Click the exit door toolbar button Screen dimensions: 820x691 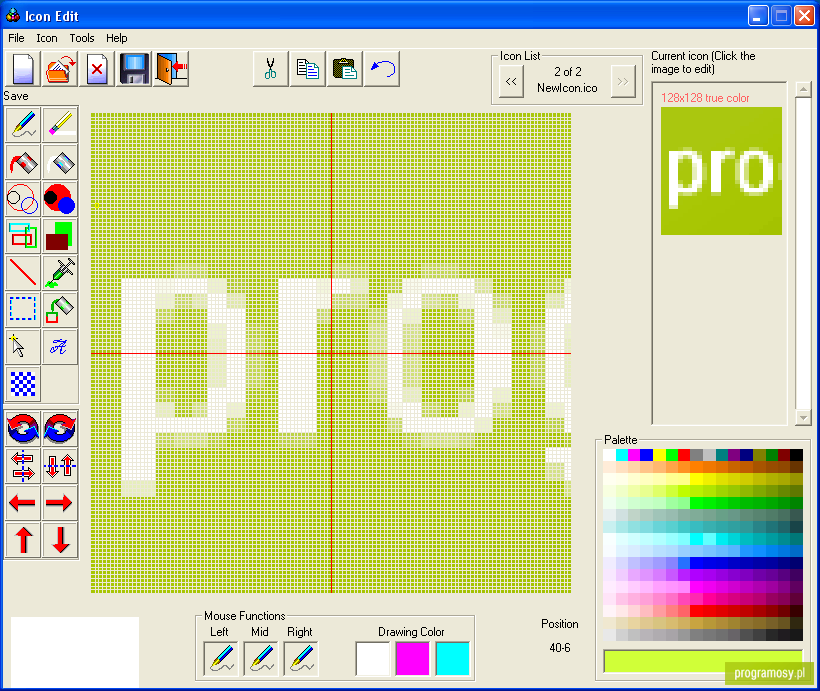pos(171,69)
